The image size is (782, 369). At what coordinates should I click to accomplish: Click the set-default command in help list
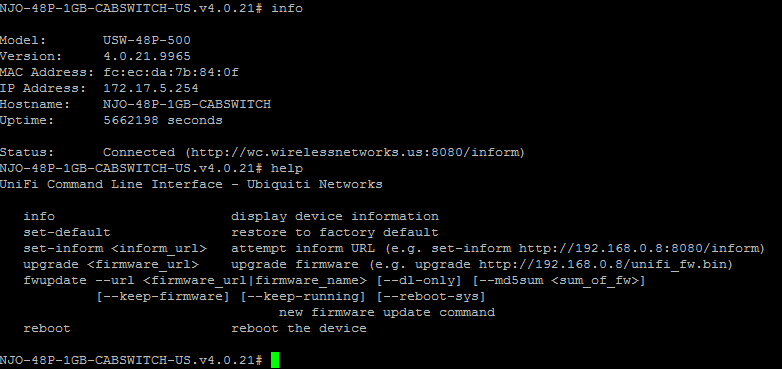67,232
